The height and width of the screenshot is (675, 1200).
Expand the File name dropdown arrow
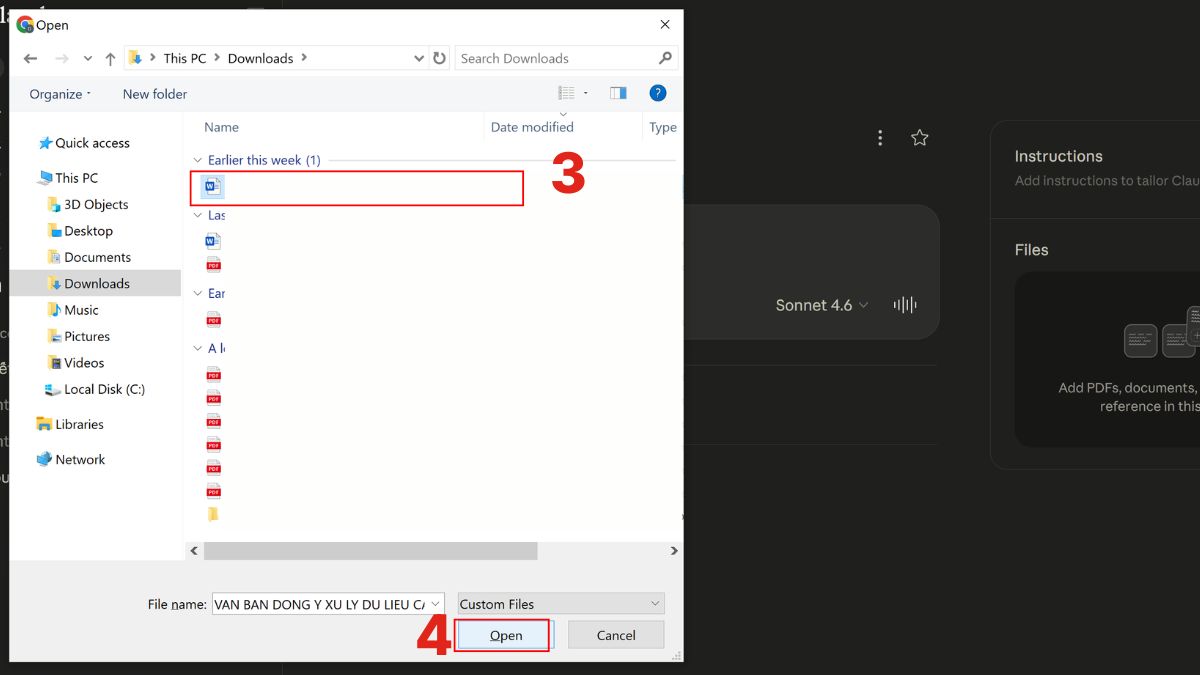coord(436,604)
